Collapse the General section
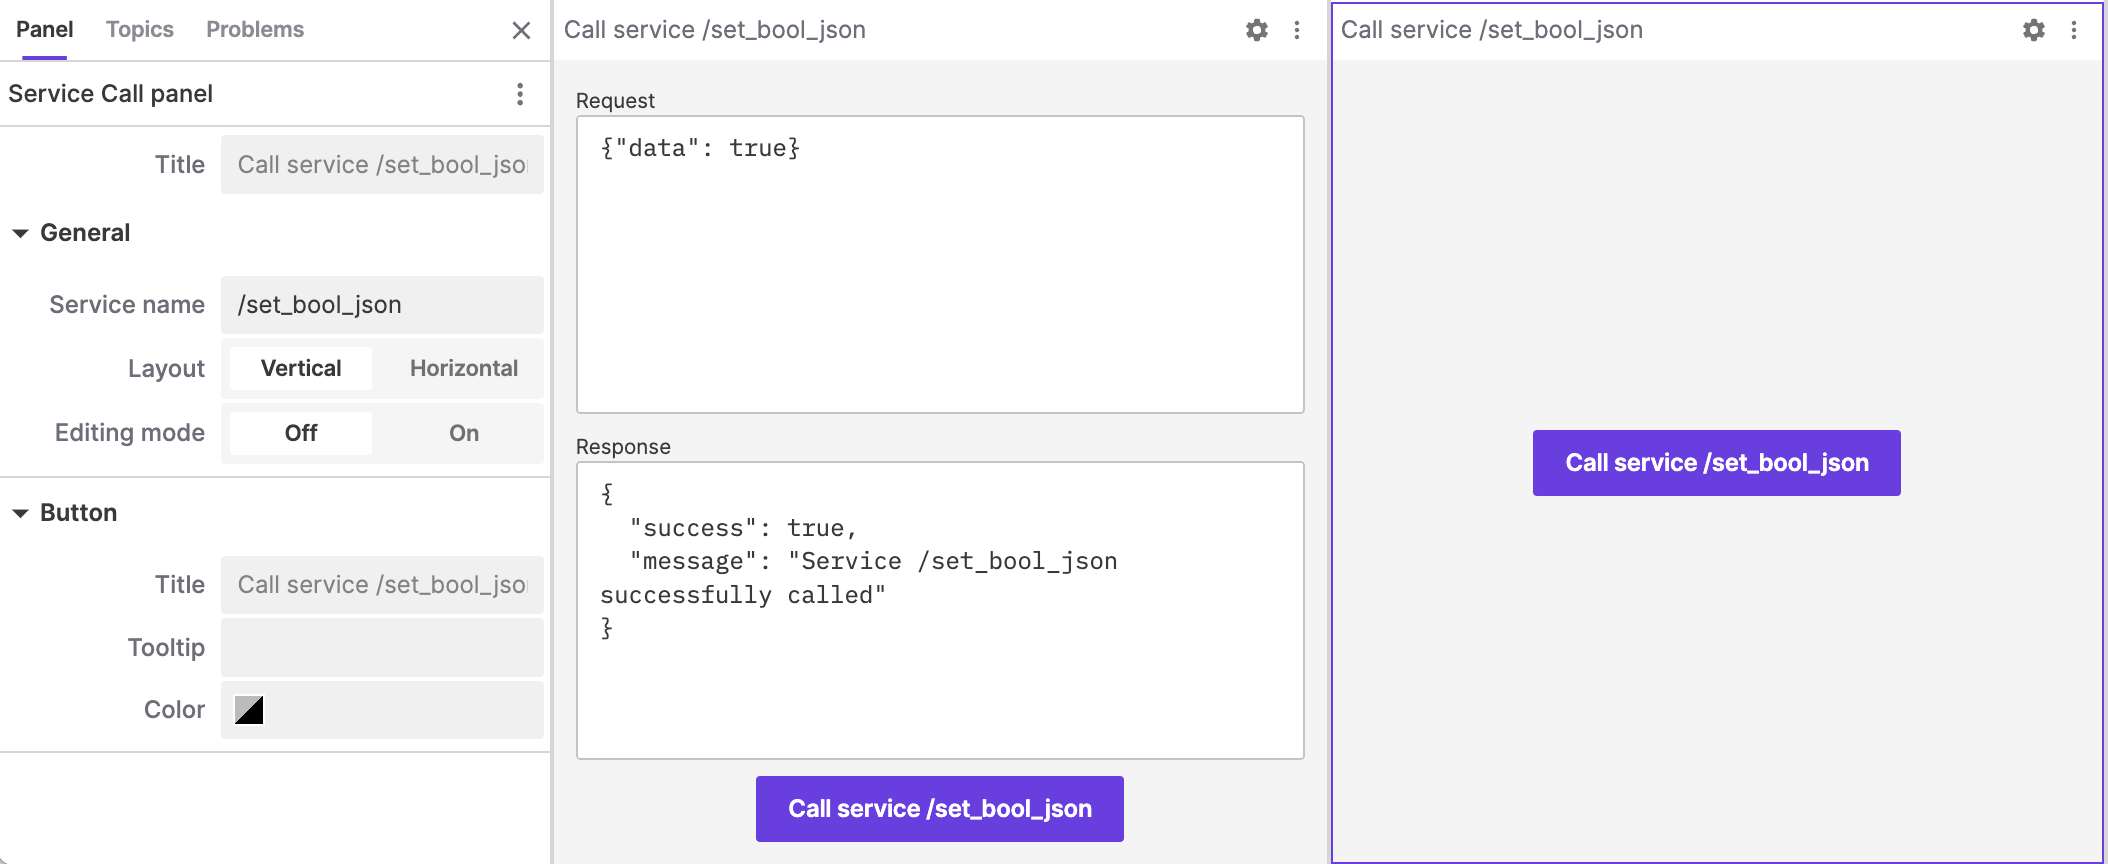The image size is (2108, 864). [20, 233]
